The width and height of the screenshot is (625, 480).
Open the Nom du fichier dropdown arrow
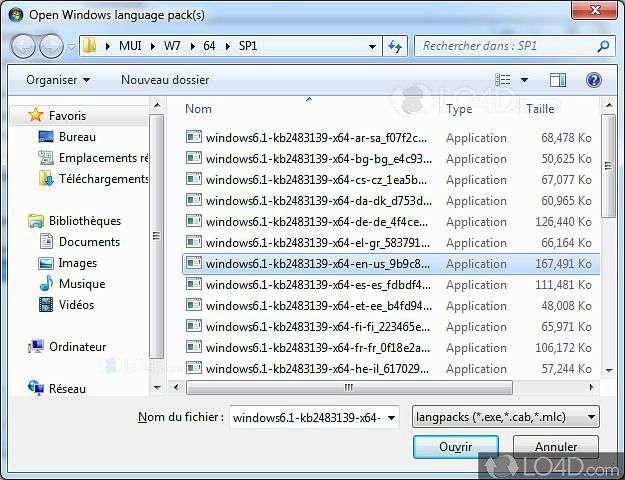point(391,418)
